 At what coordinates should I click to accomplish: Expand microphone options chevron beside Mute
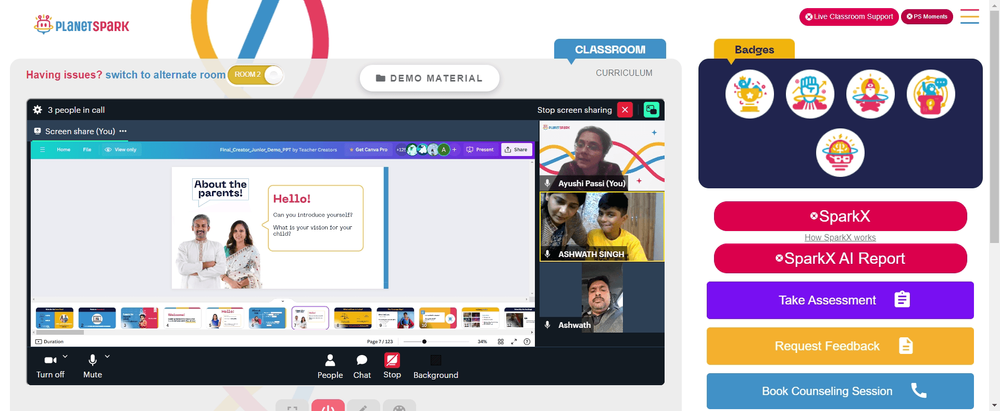[107, 356]
